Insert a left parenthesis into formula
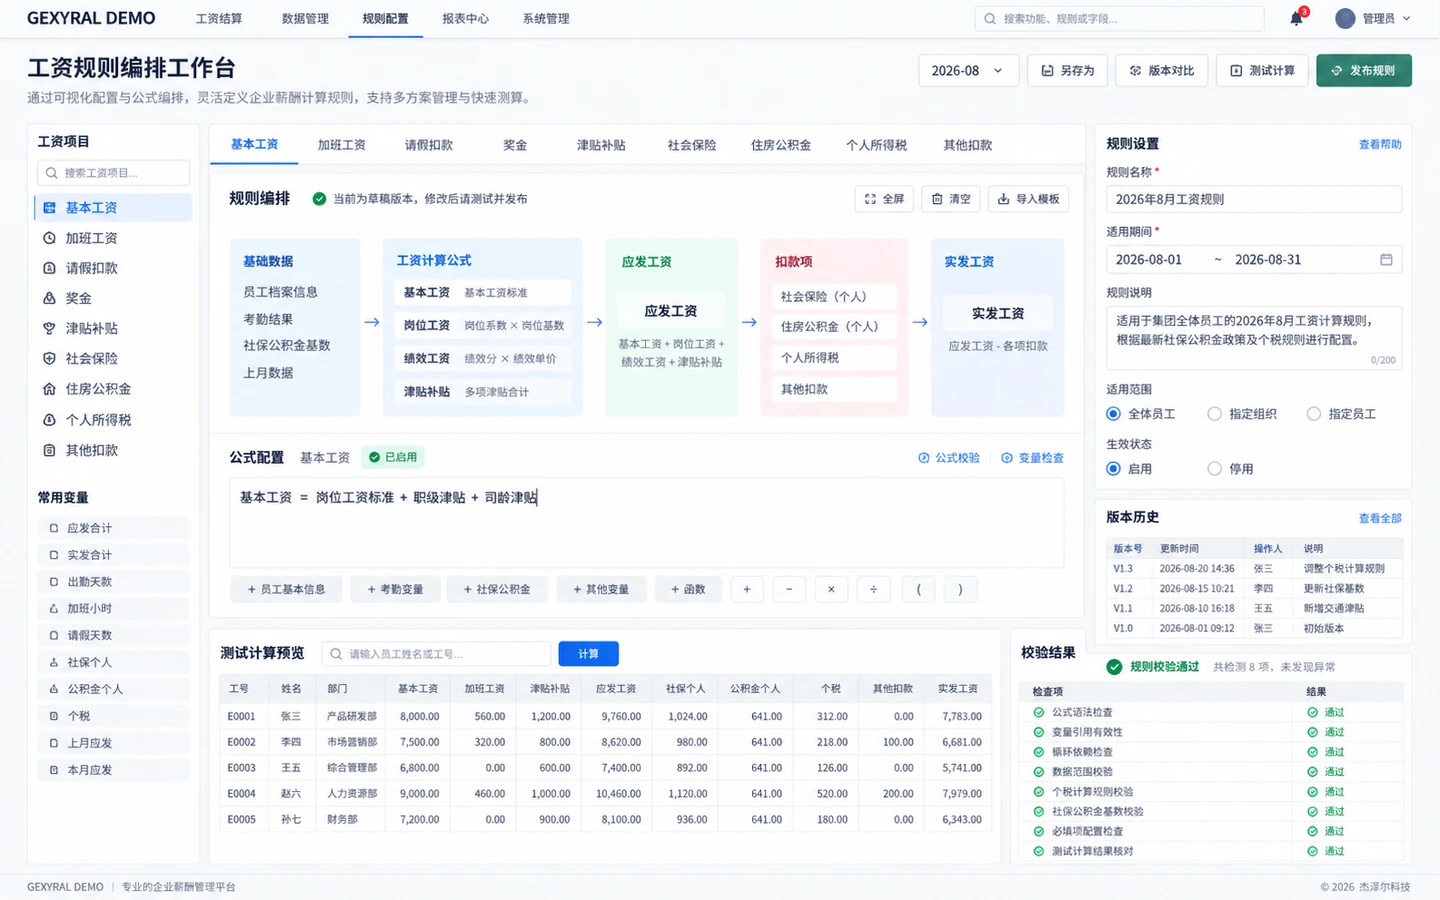This screenshot has width=1440, height=900. (919, 589)
